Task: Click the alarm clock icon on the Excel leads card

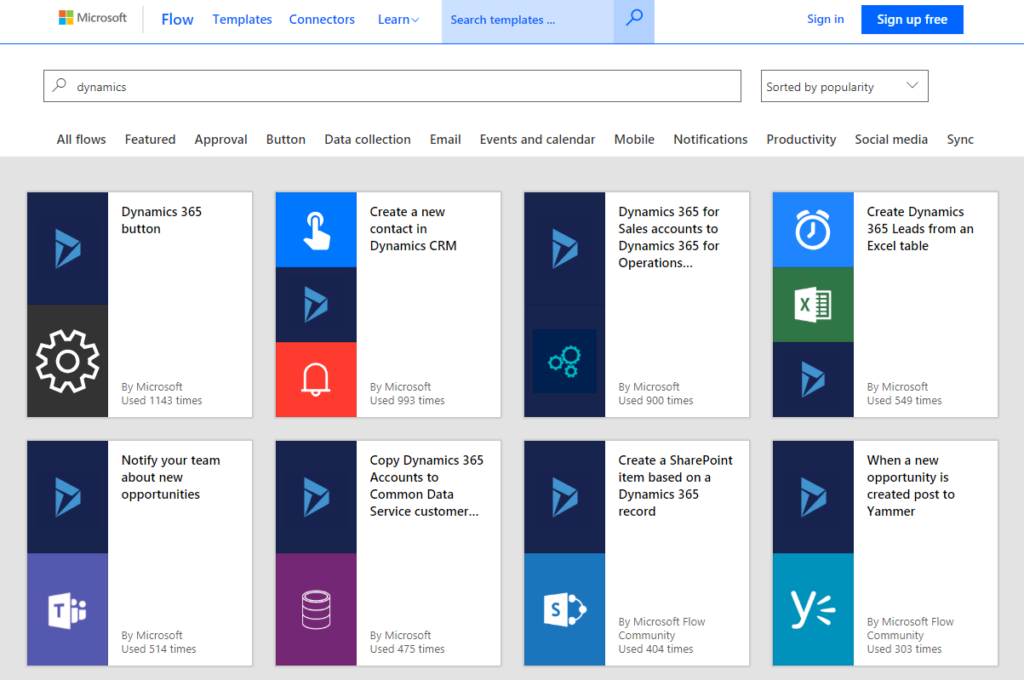Action: 812,229
